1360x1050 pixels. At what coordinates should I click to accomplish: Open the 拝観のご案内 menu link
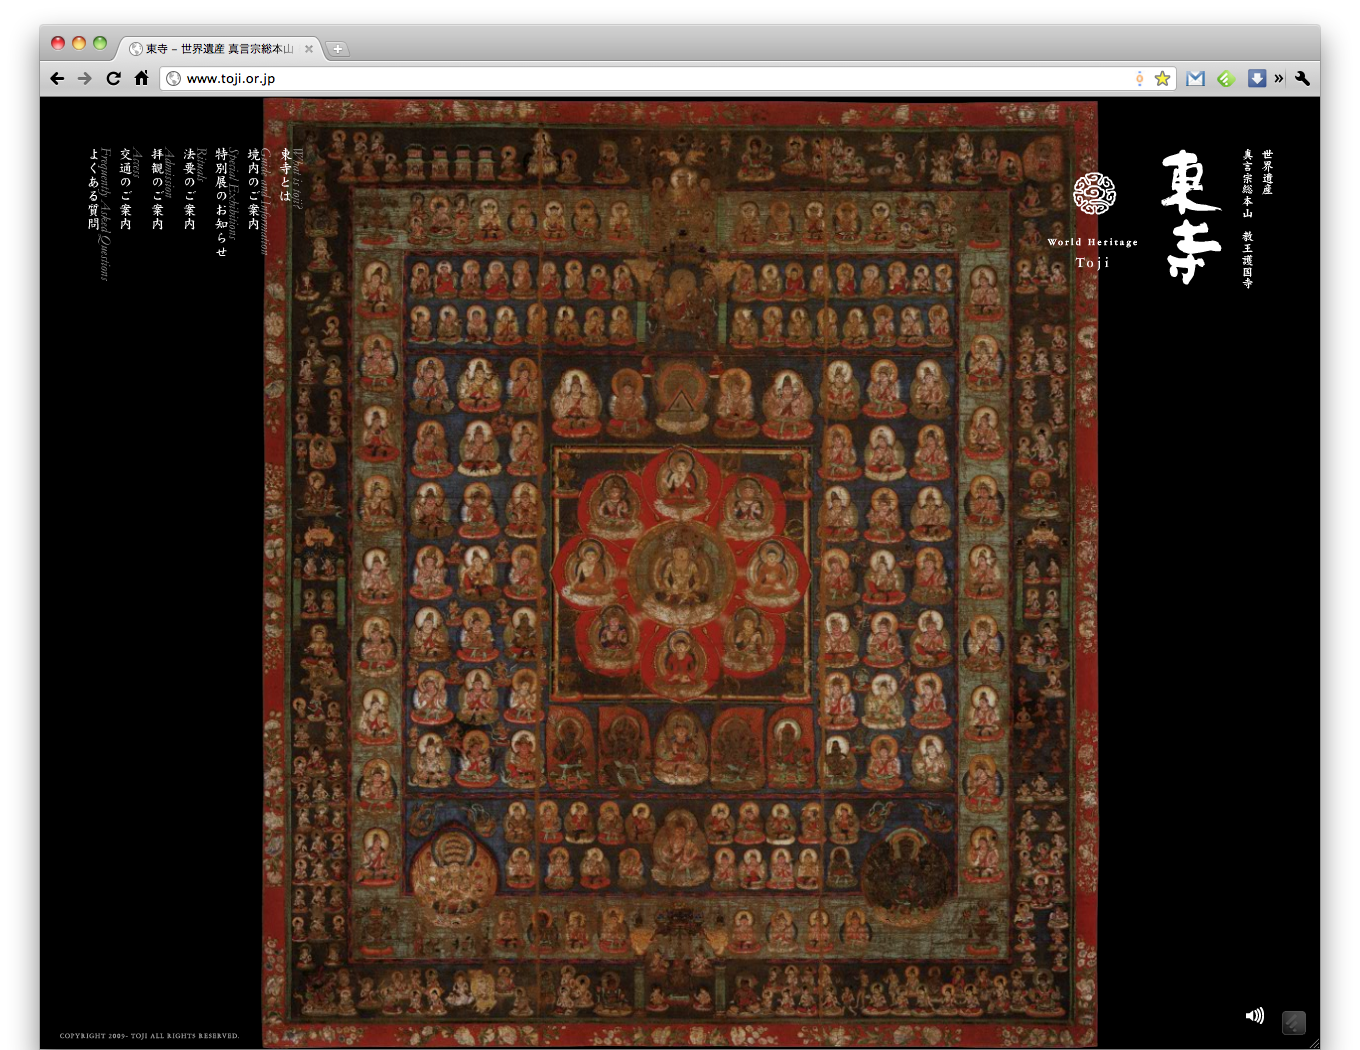[x=158, y=189]
